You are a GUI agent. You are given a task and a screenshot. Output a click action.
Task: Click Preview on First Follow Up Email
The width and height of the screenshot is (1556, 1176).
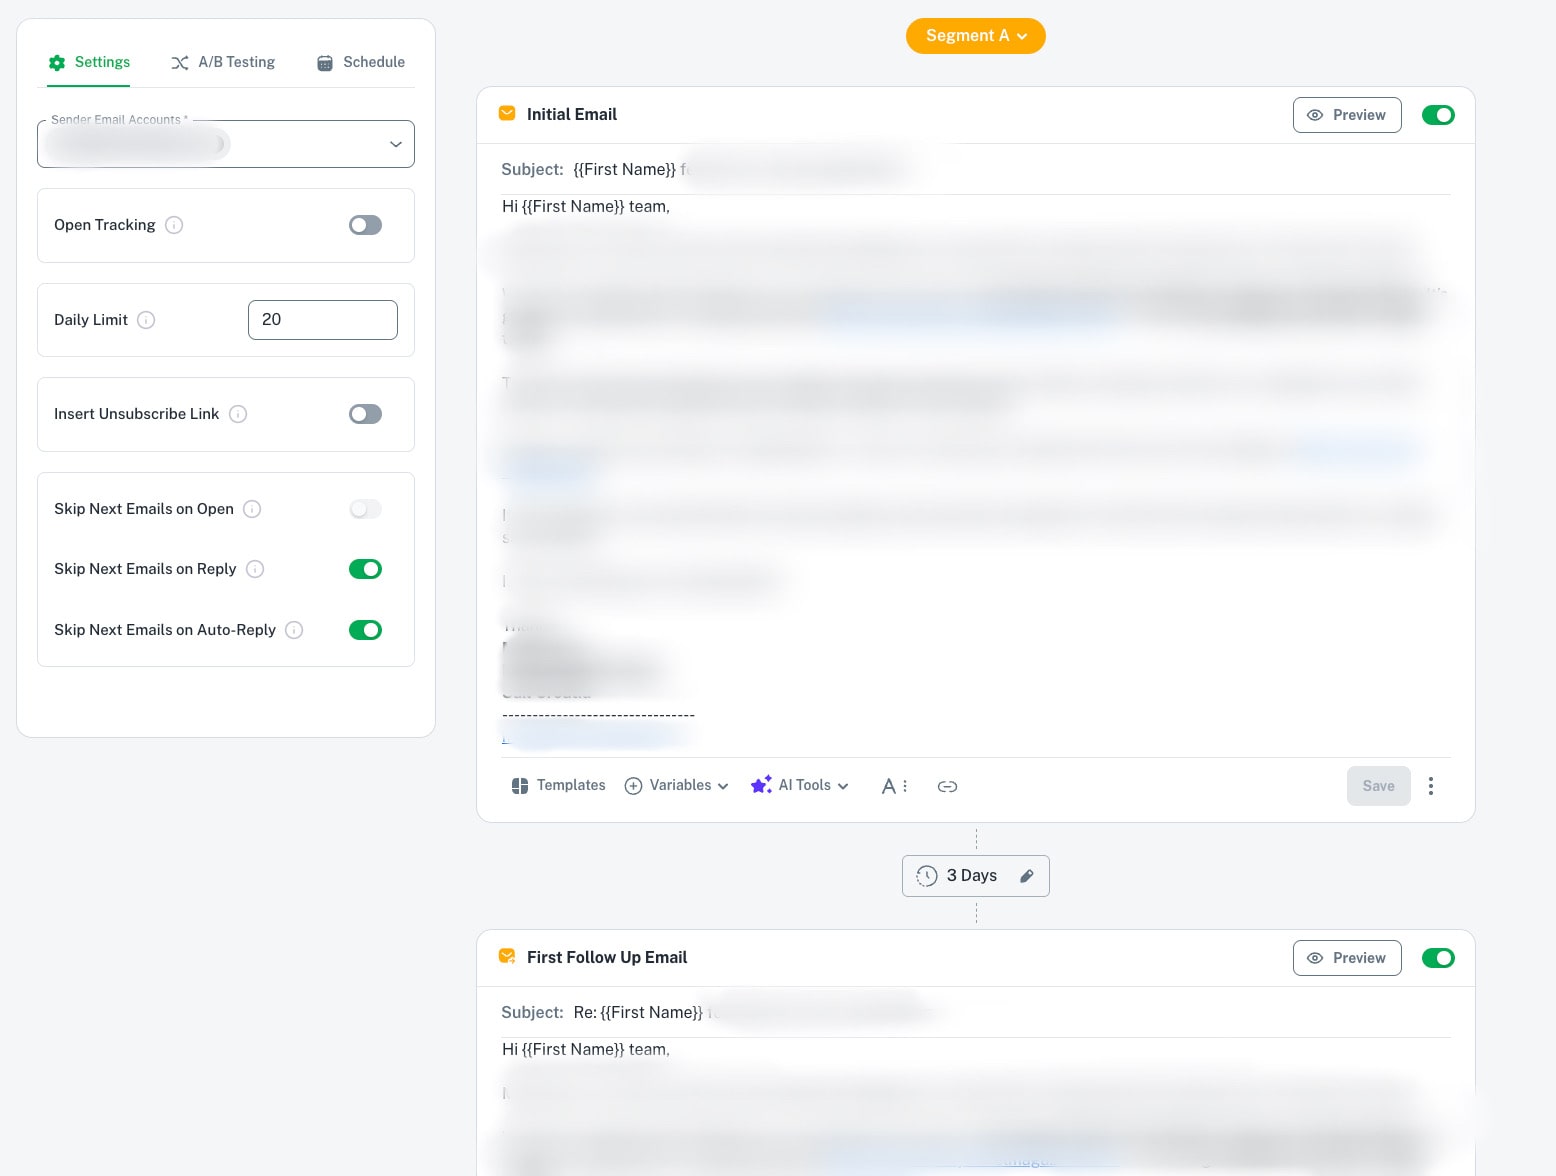(x=1347, y=957)
